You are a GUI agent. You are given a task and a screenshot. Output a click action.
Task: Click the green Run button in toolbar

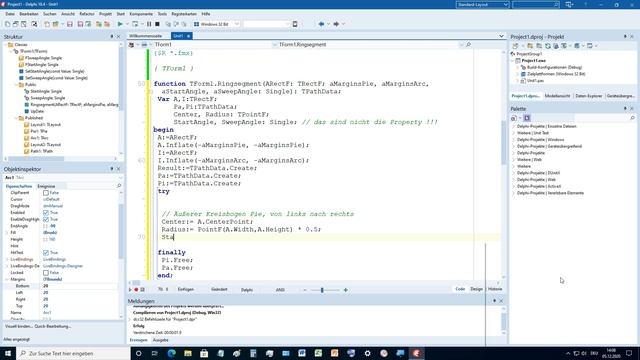(x=120, y=24)
